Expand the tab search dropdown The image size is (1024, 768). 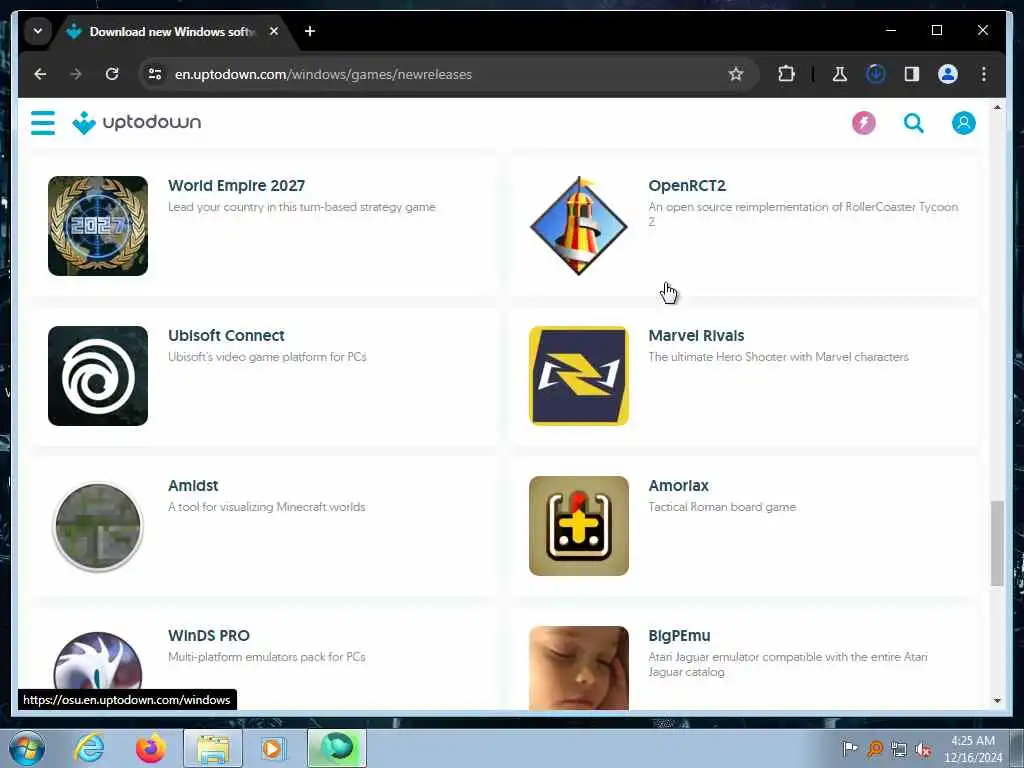(38, 31)
